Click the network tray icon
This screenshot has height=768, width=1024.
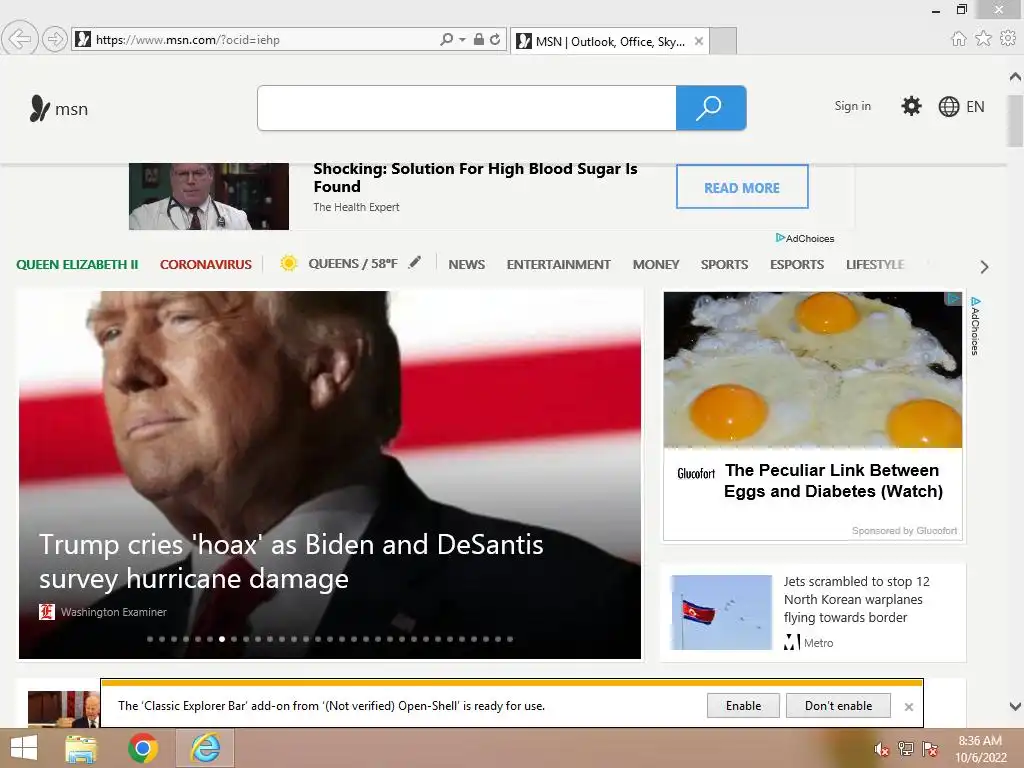tap(905, 748)
